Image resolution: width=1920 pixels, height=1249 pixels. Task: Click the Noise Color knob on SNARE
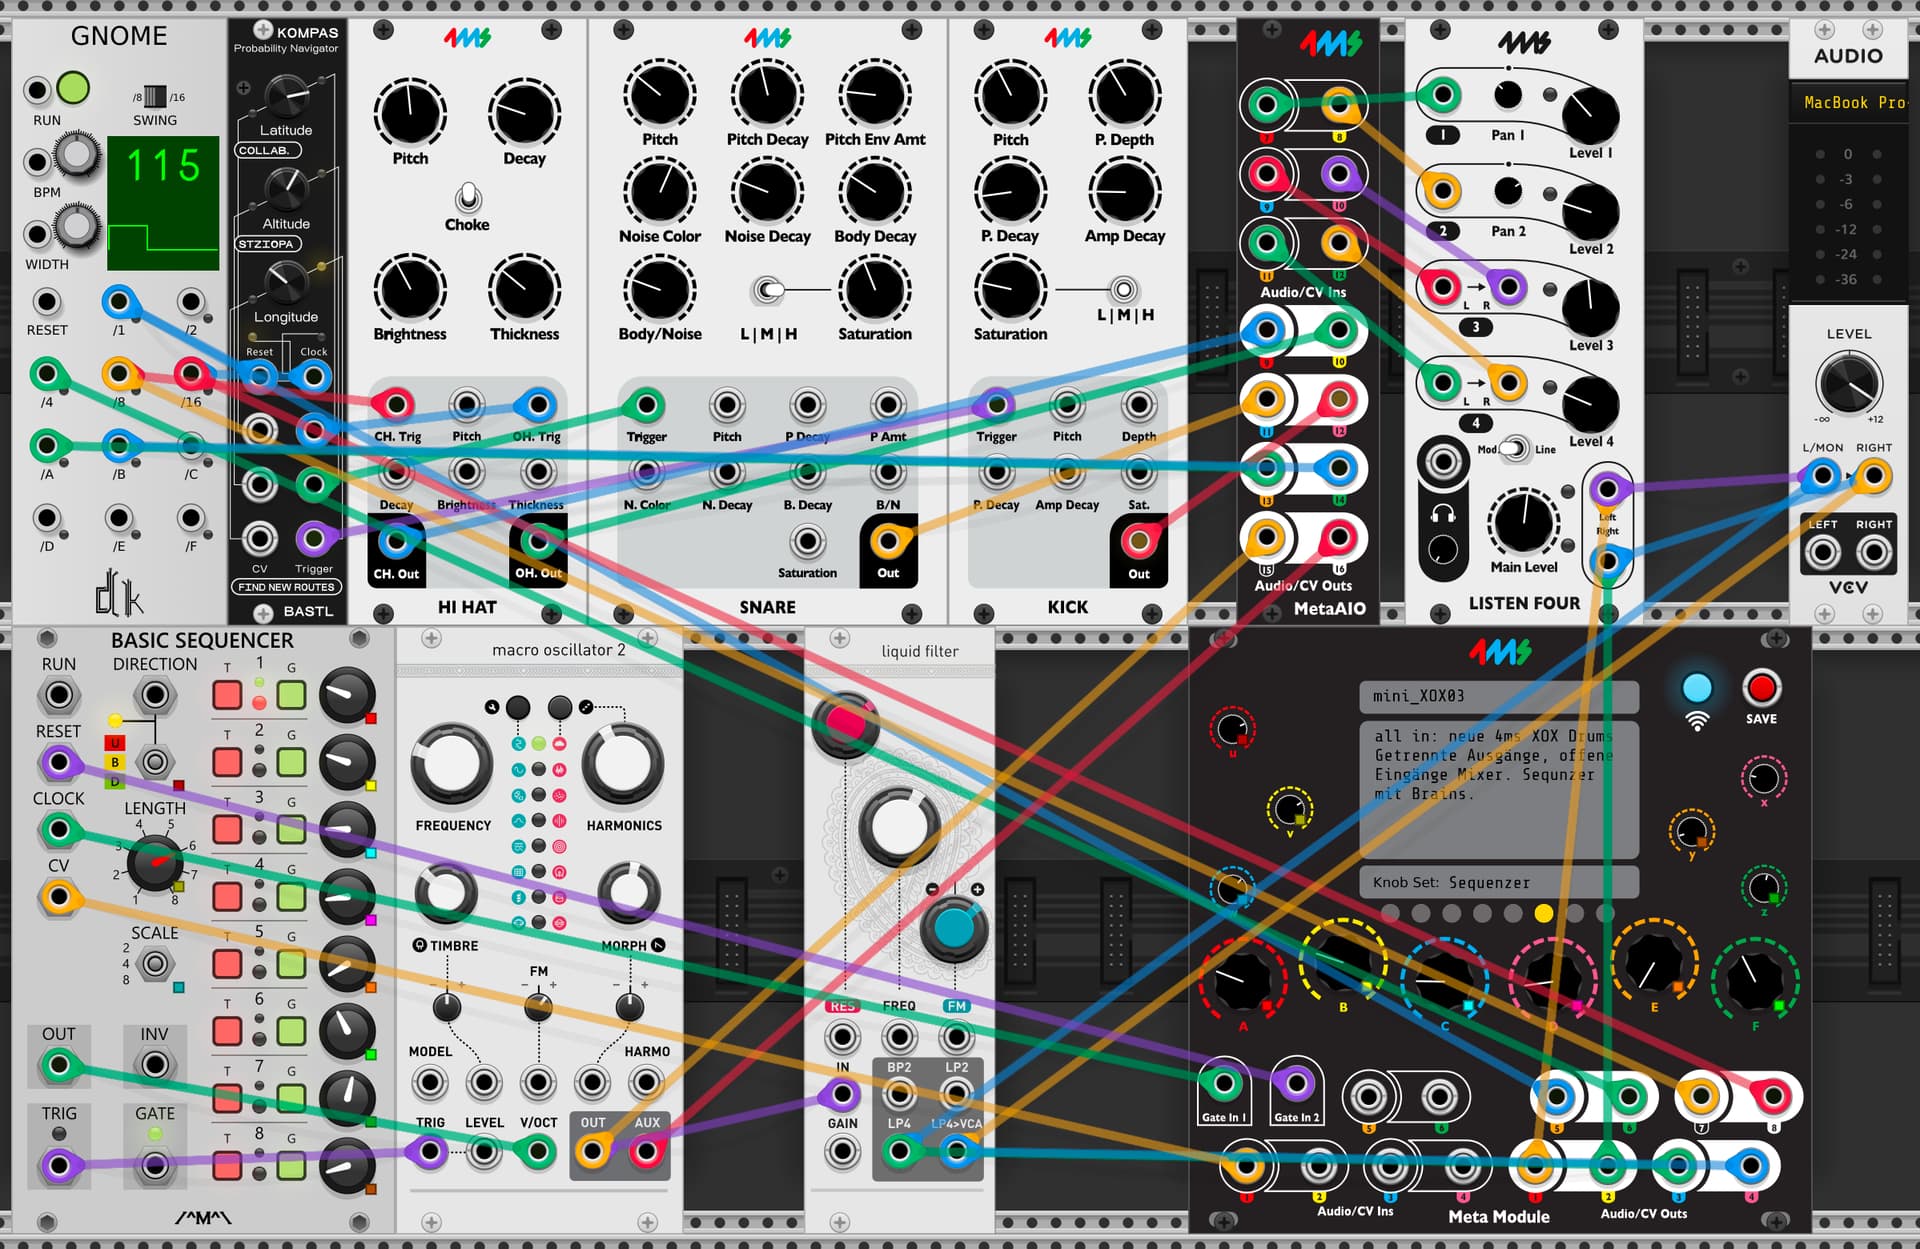tap(660, 192)
